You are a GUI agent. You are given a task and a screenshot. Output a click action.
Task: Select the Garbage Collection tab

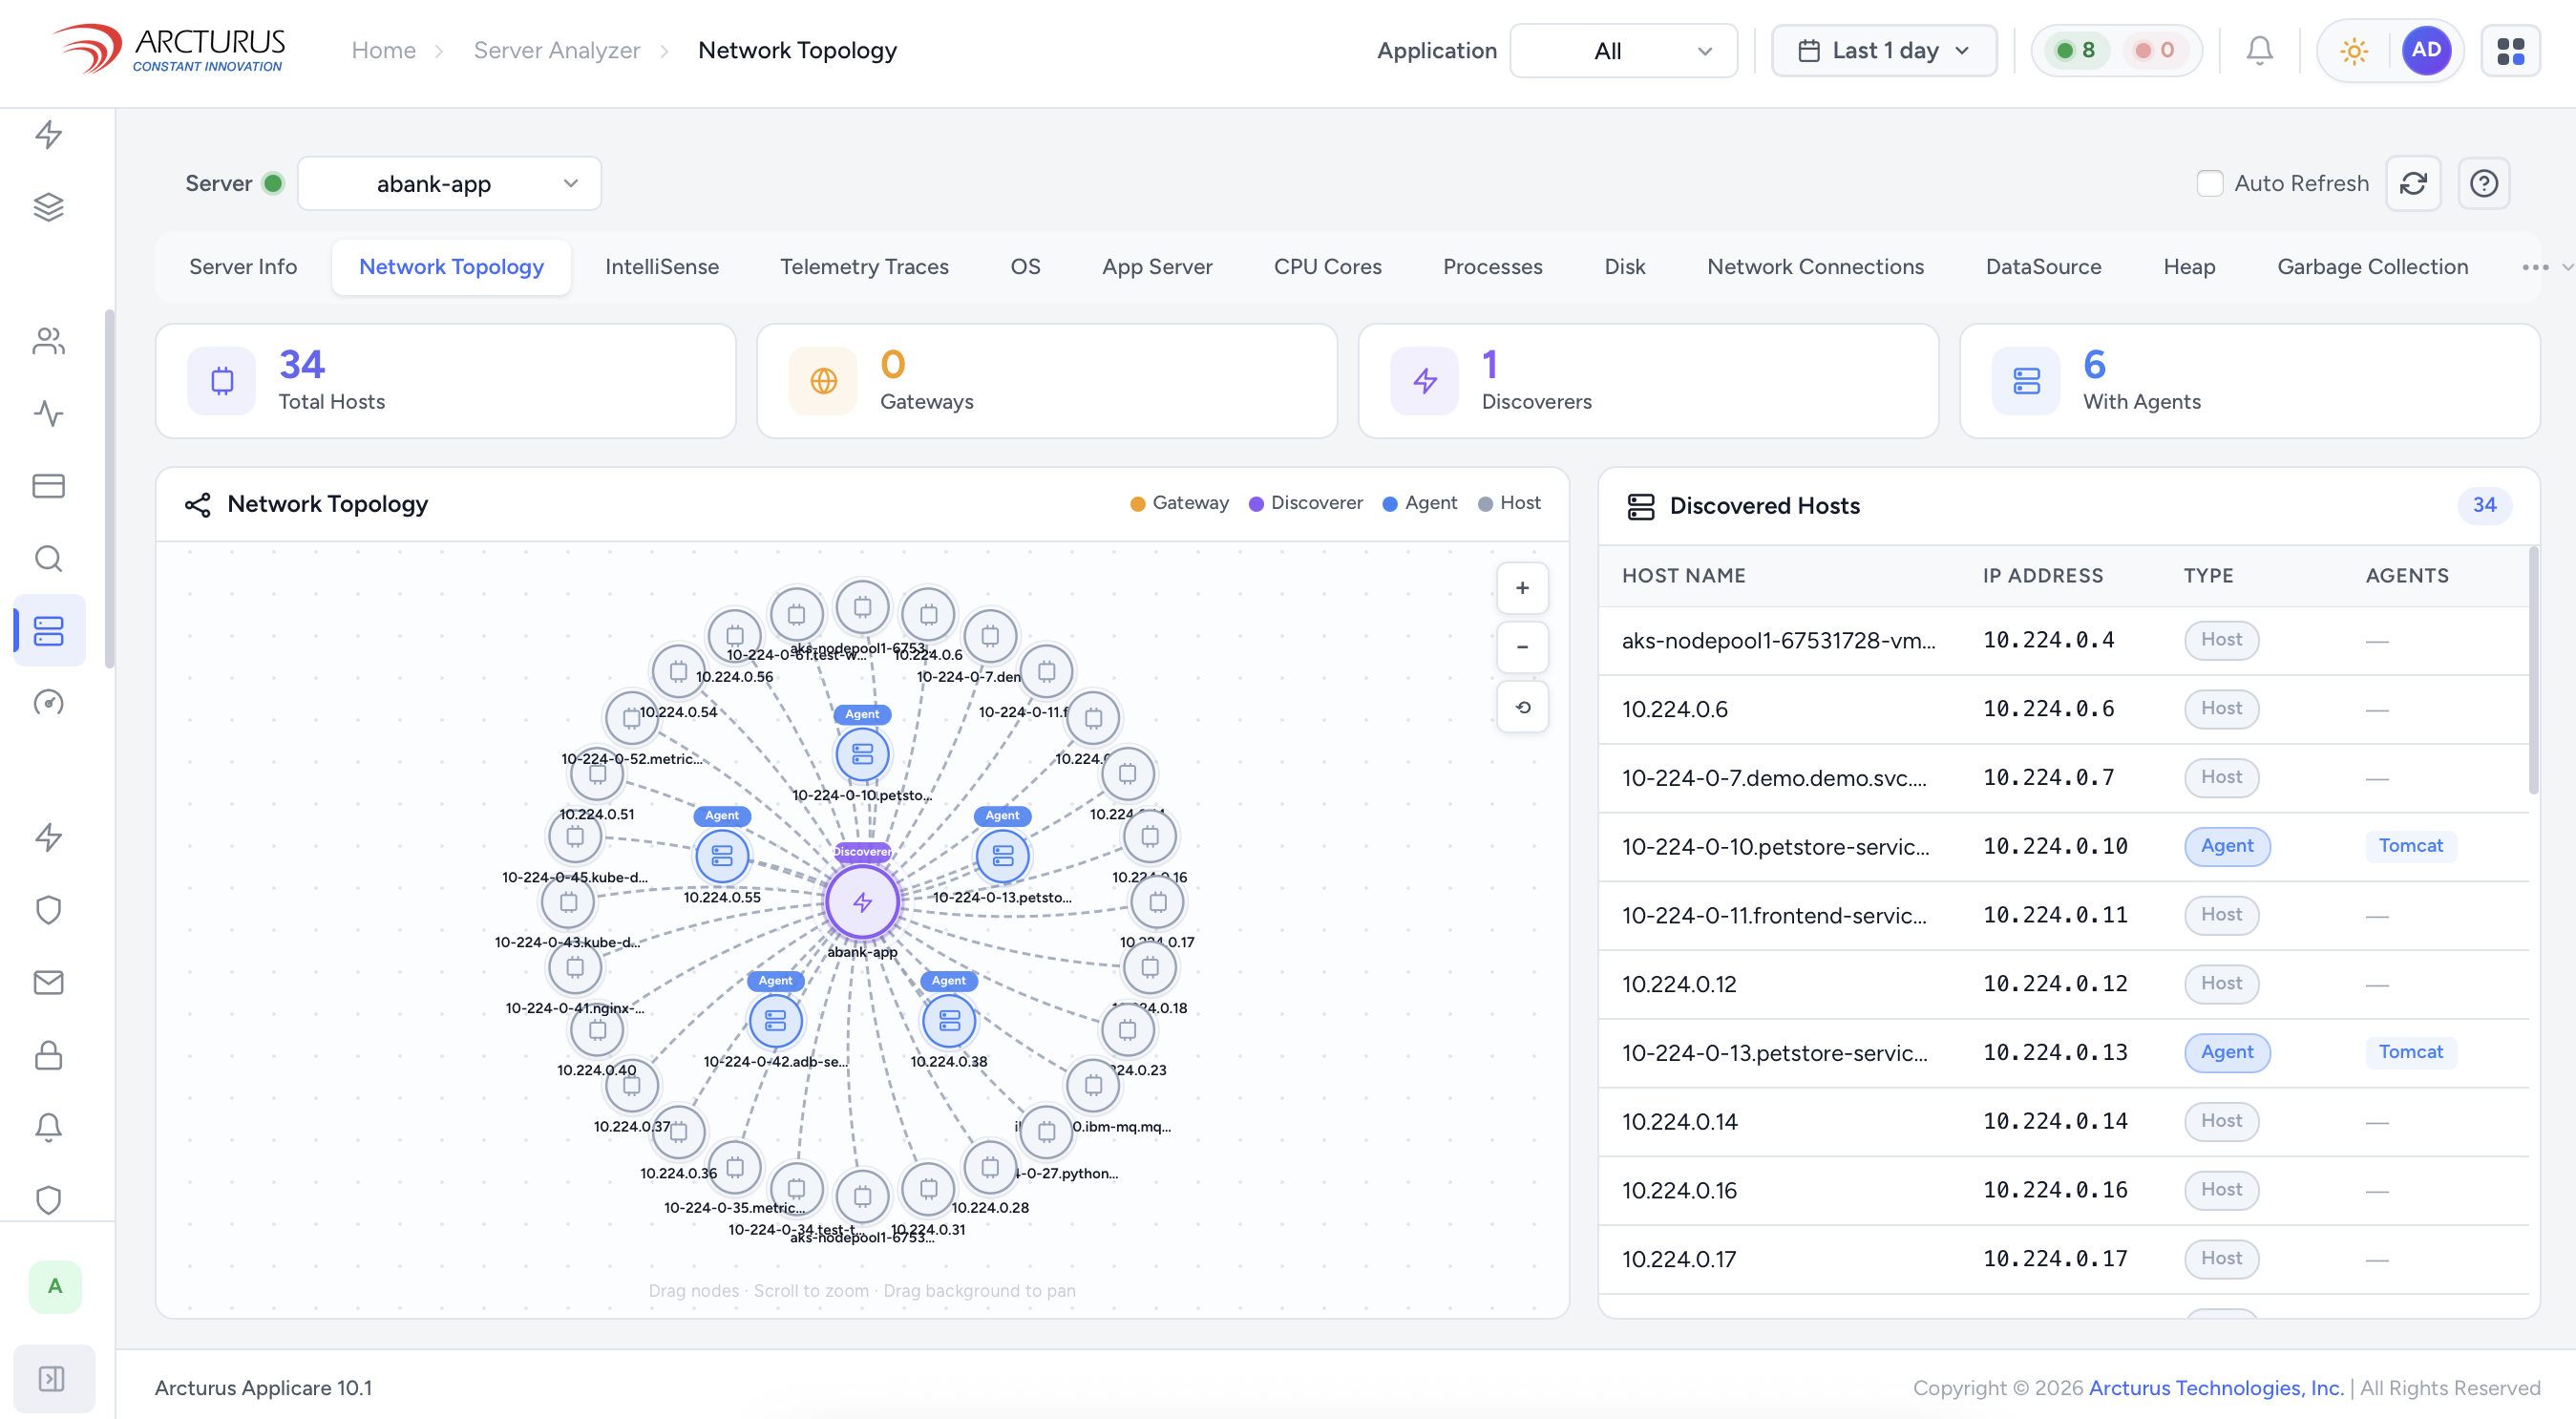2372,267
